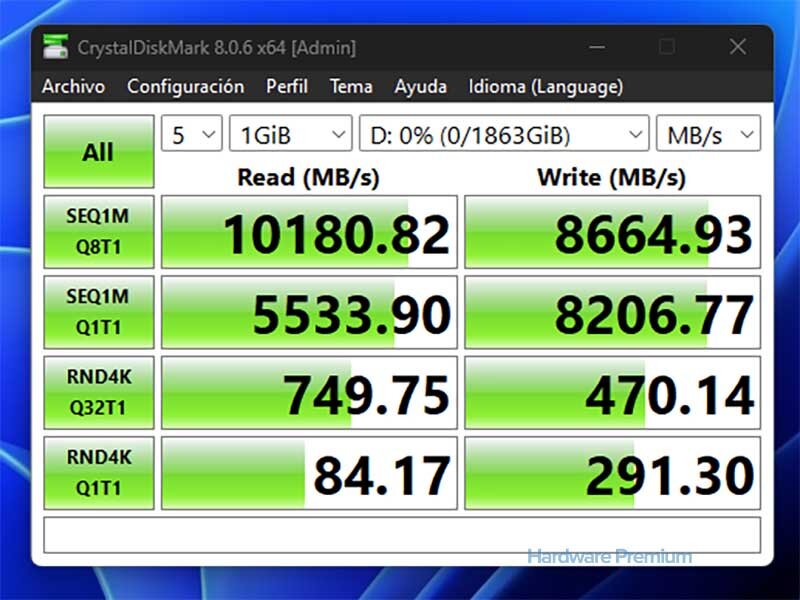Open the Tema menu
The image size is (800, 600).
351,86
